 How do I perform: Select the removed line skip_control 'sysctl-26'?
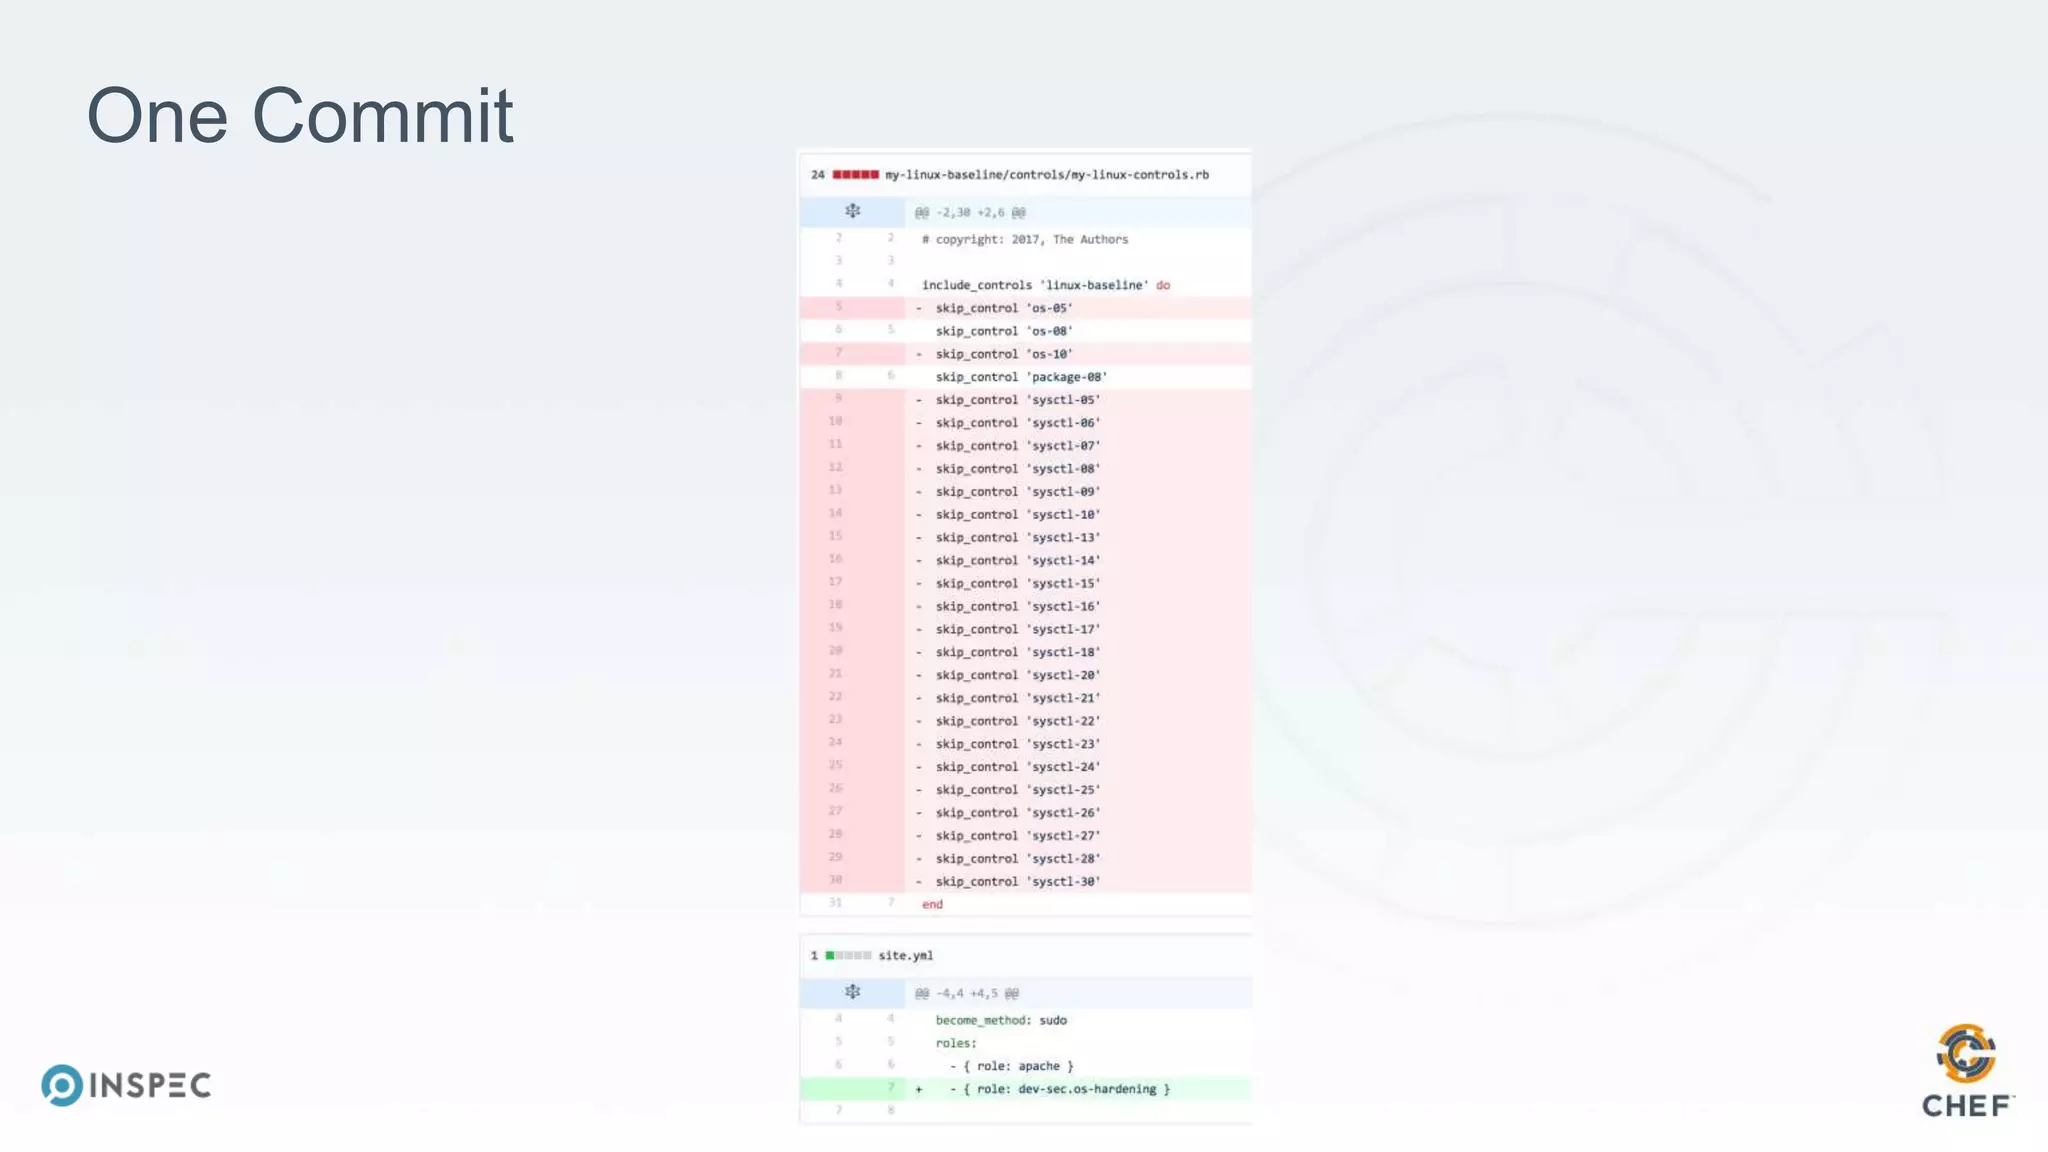pos(1025,814)
